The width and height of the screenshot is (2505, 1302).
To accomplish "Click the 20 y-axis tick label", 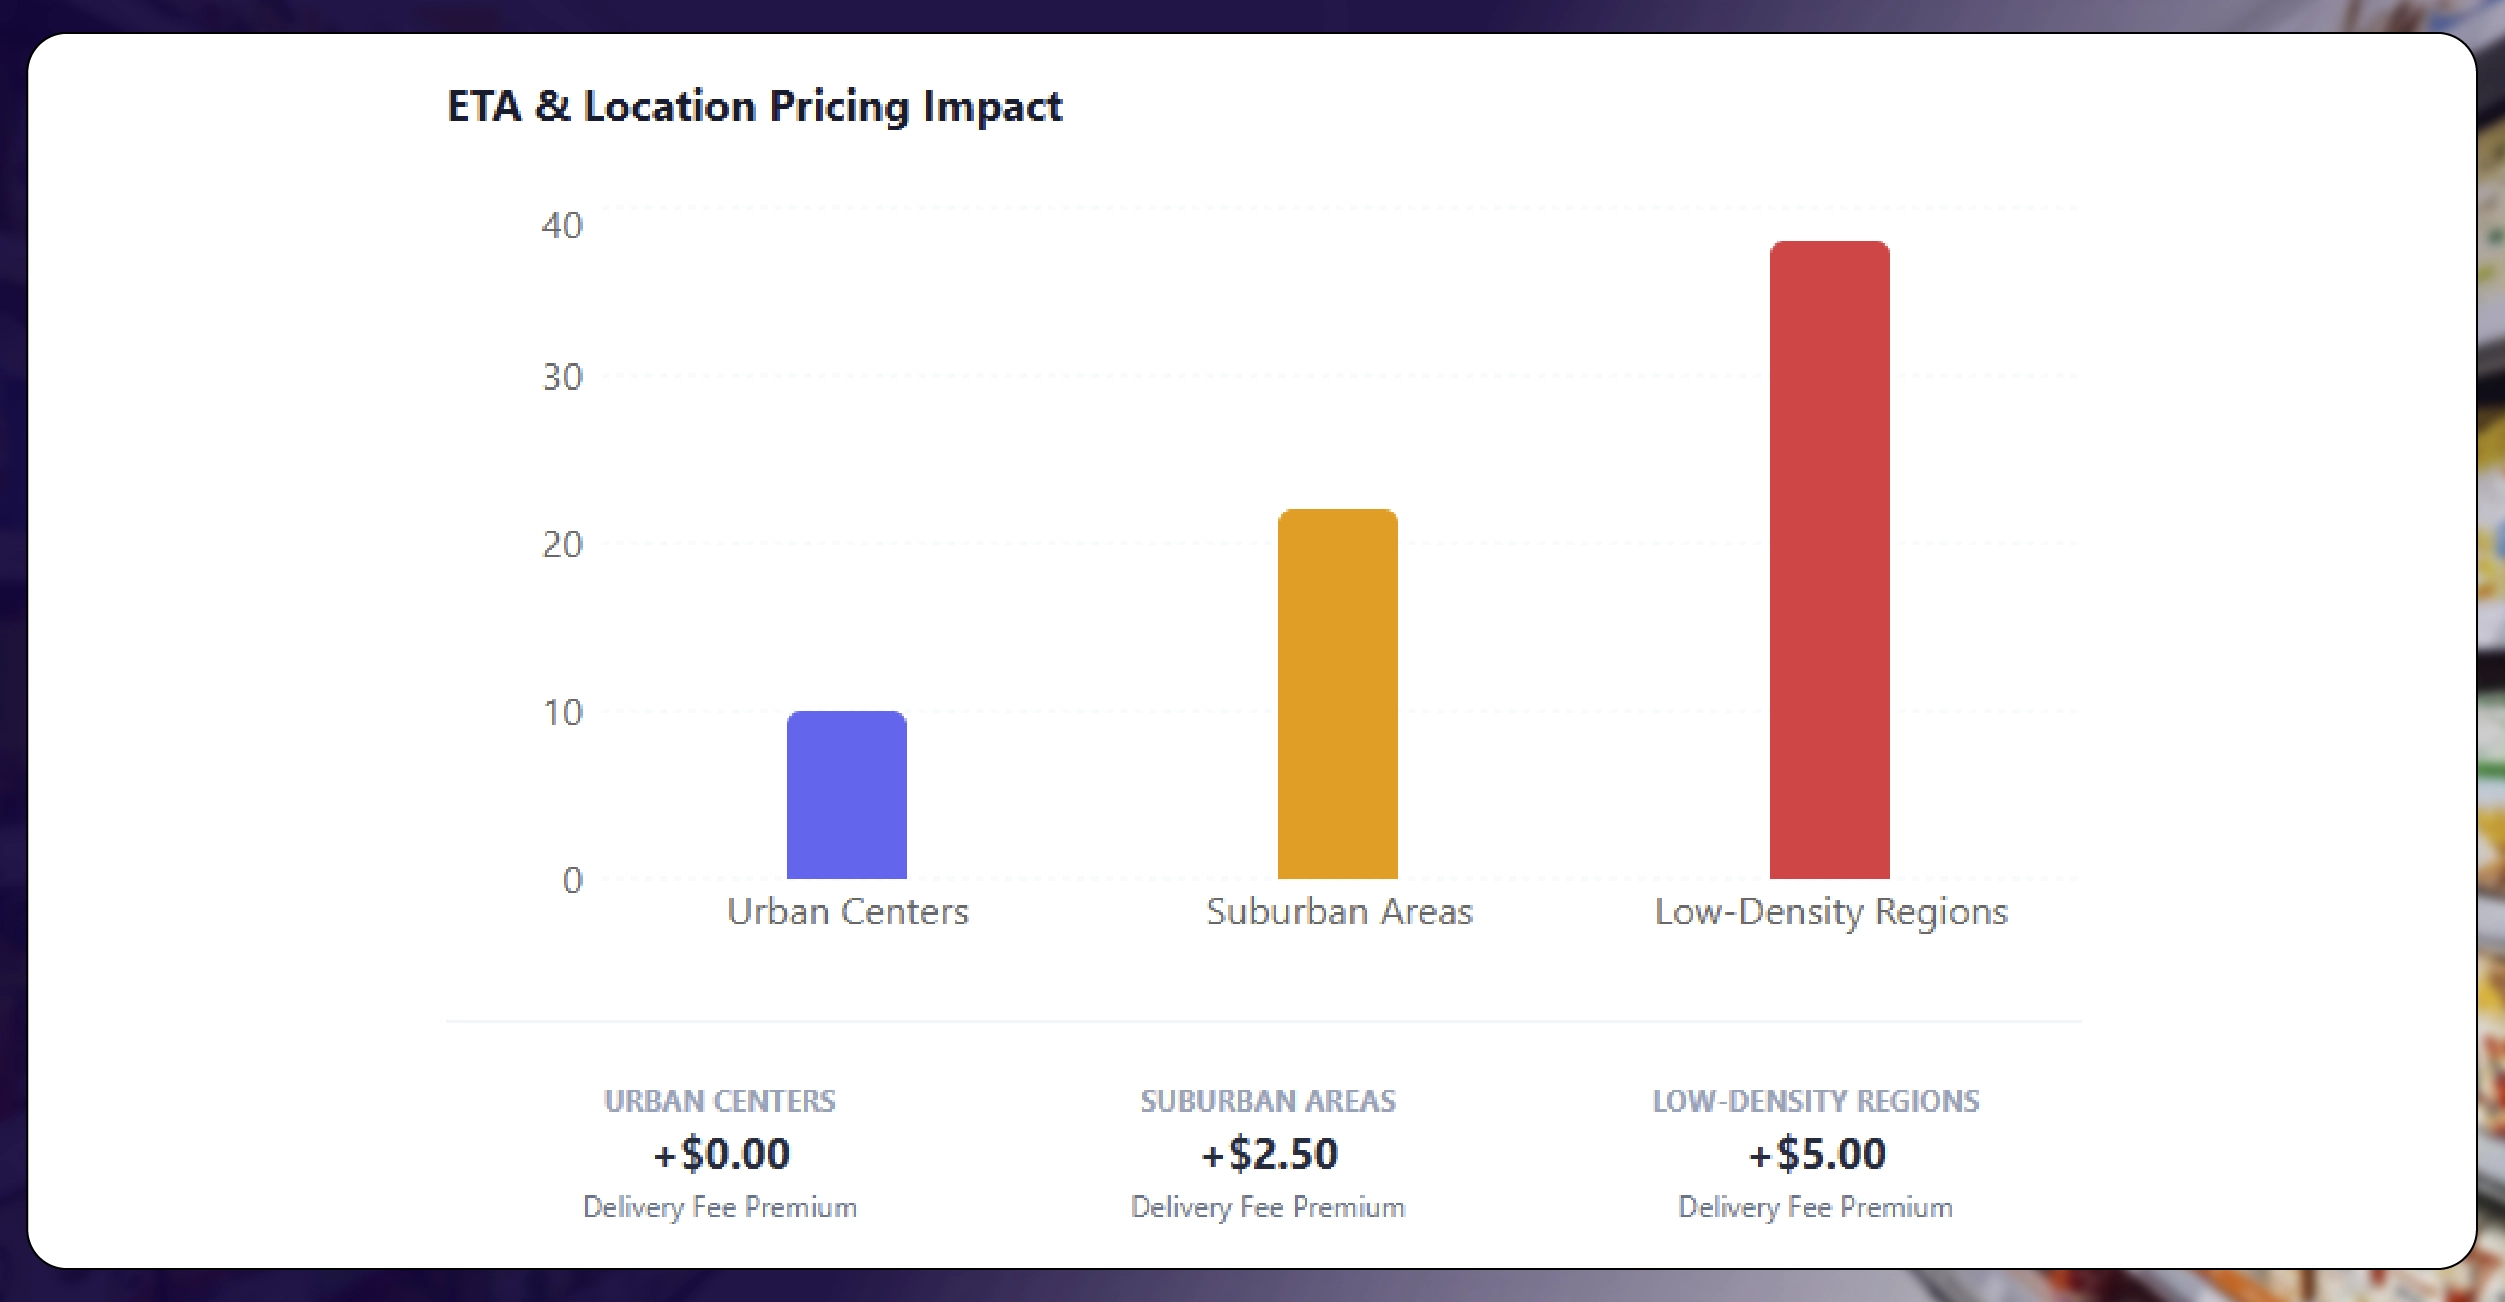I will coord(562,544).
